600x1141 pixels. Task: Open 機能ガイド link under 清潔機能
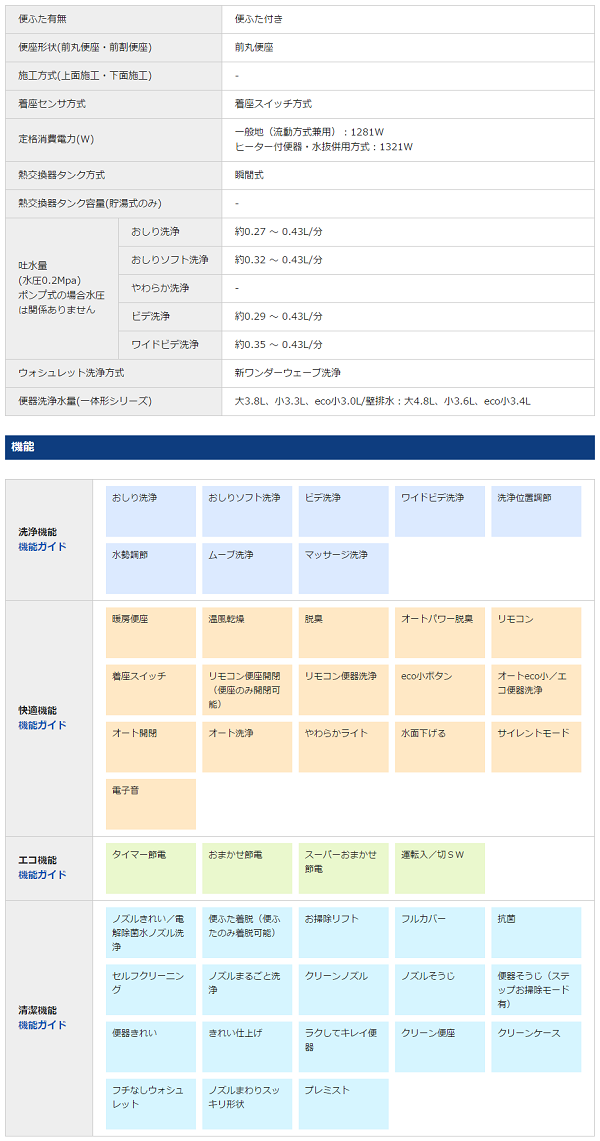42,1025
